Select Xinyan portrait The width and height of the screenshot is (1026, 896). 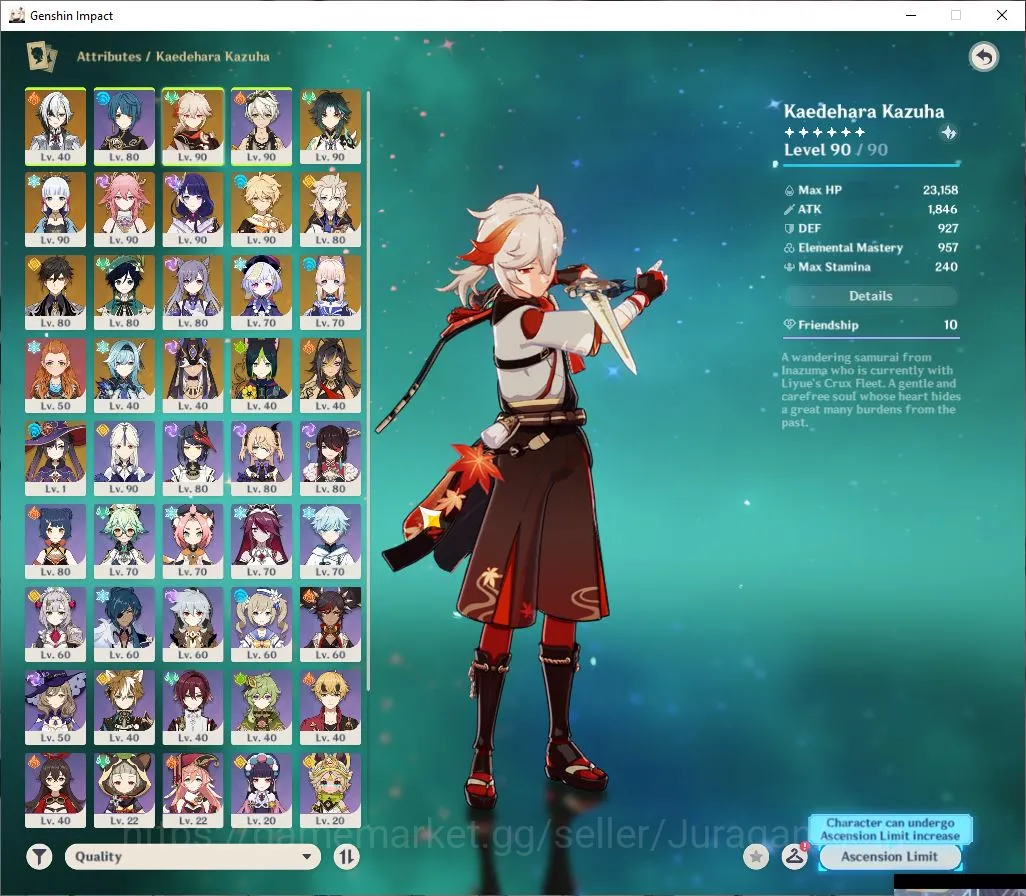pyautogui.click(x=330, y=625)
